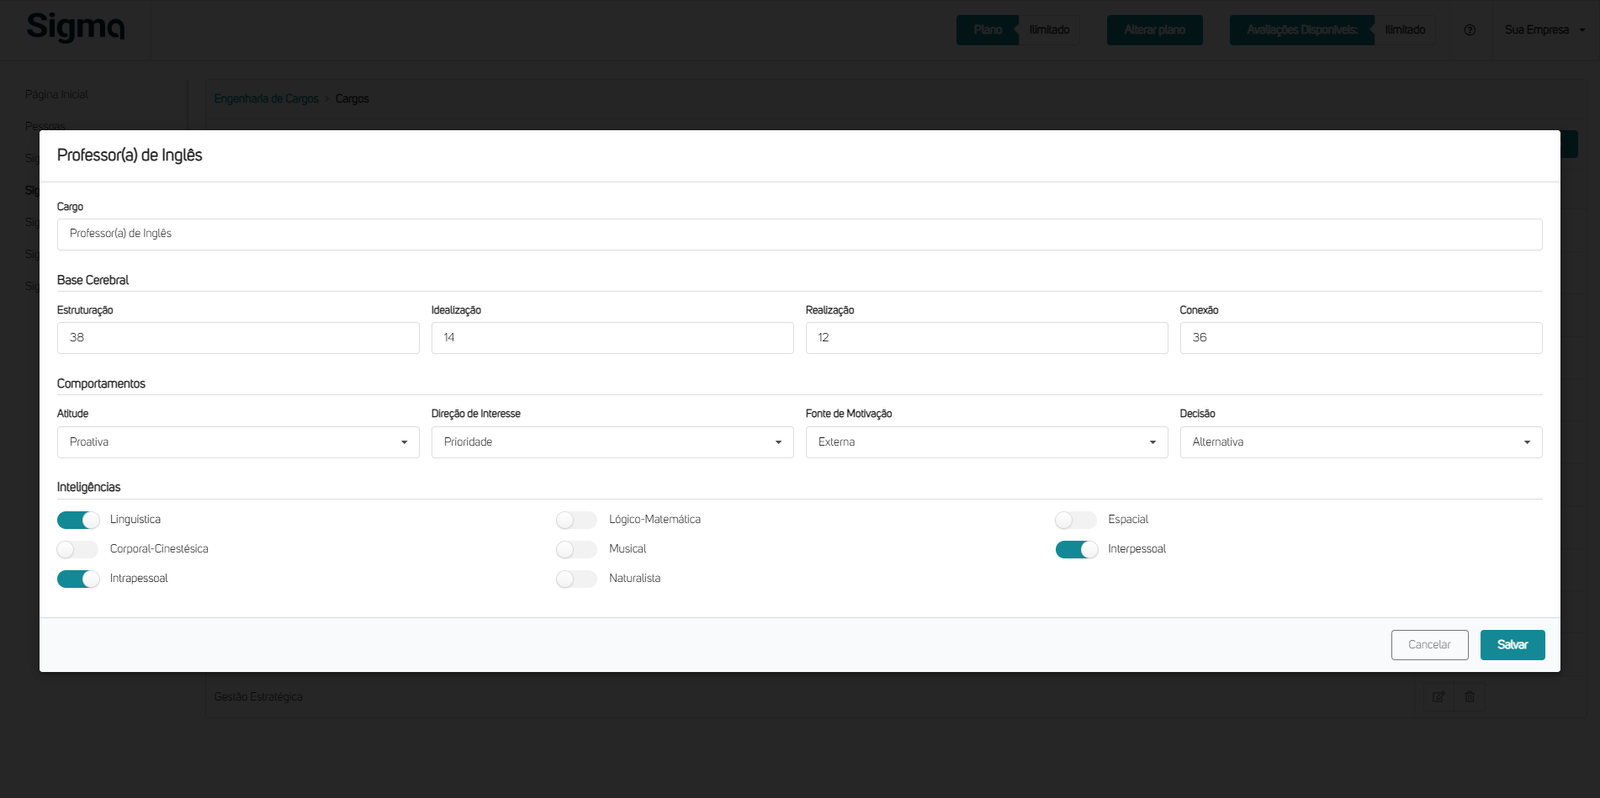Image resolution: width=1600 pixels, height=798 pixels.
Task: Click the help question mark icon
Action: (1469, 30)
